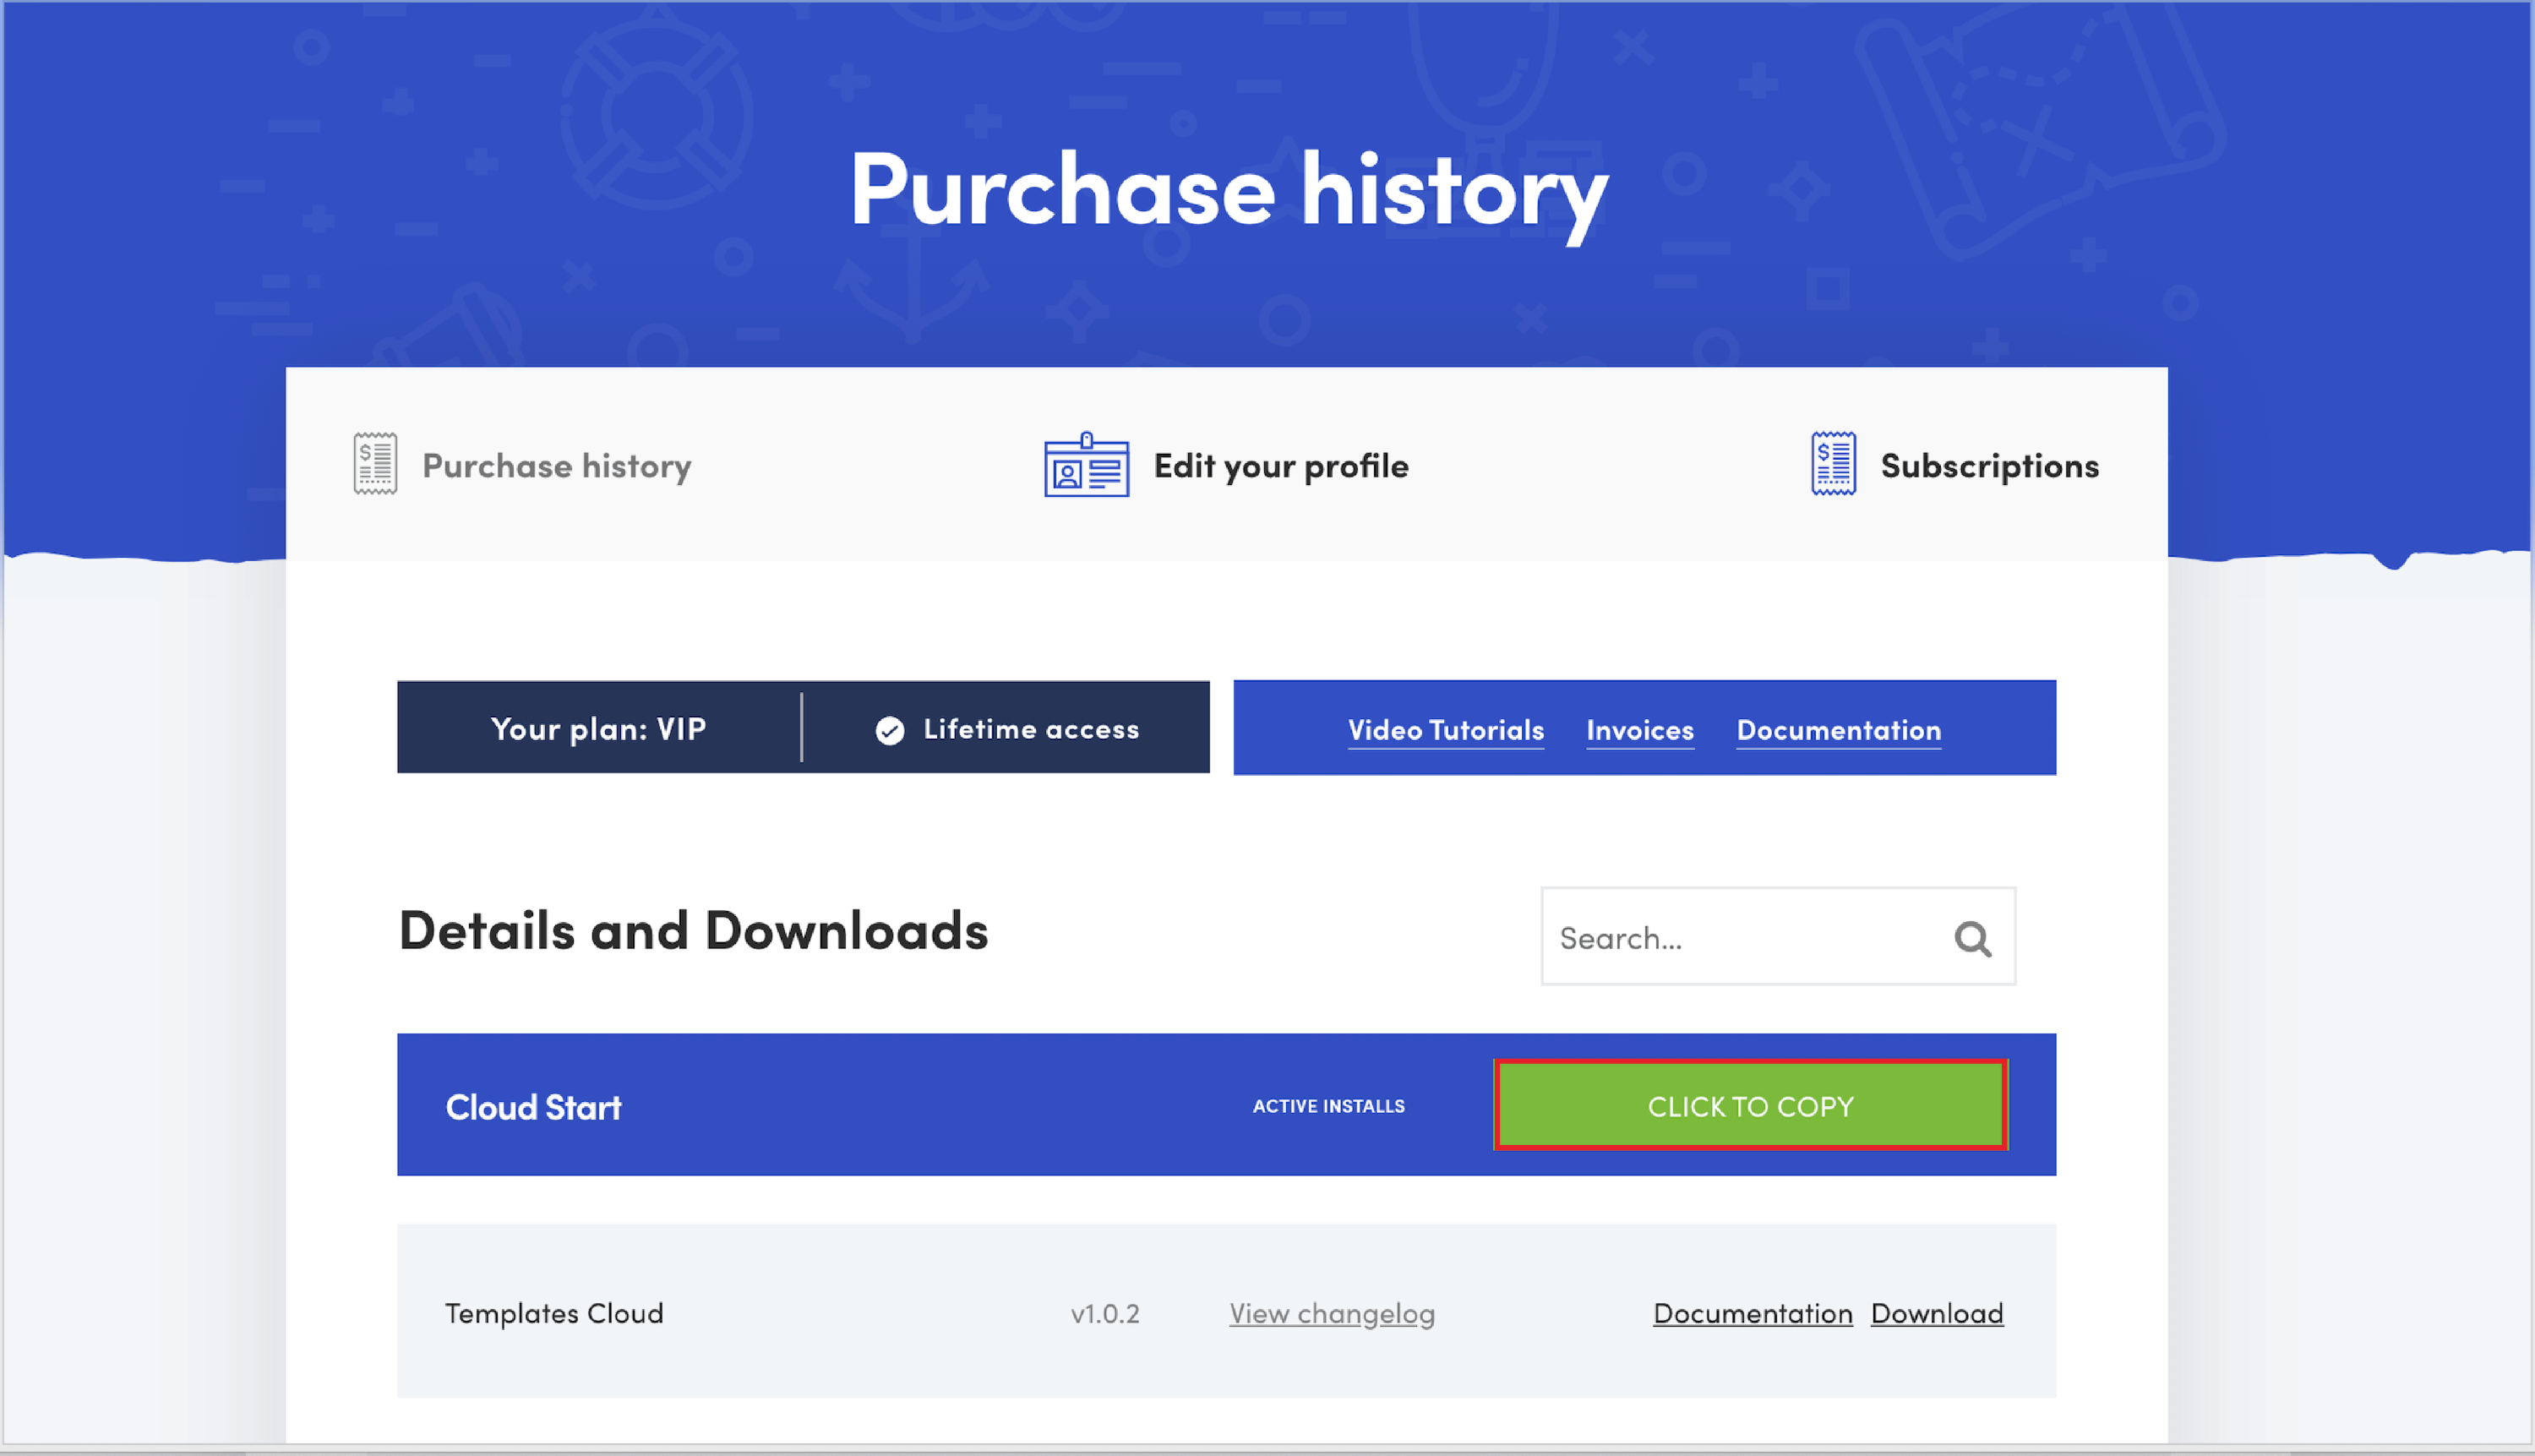Switch to the Subscriptions tab
The height and width of the screenshot is (1456, 2535).
(x=1989, y=466)
